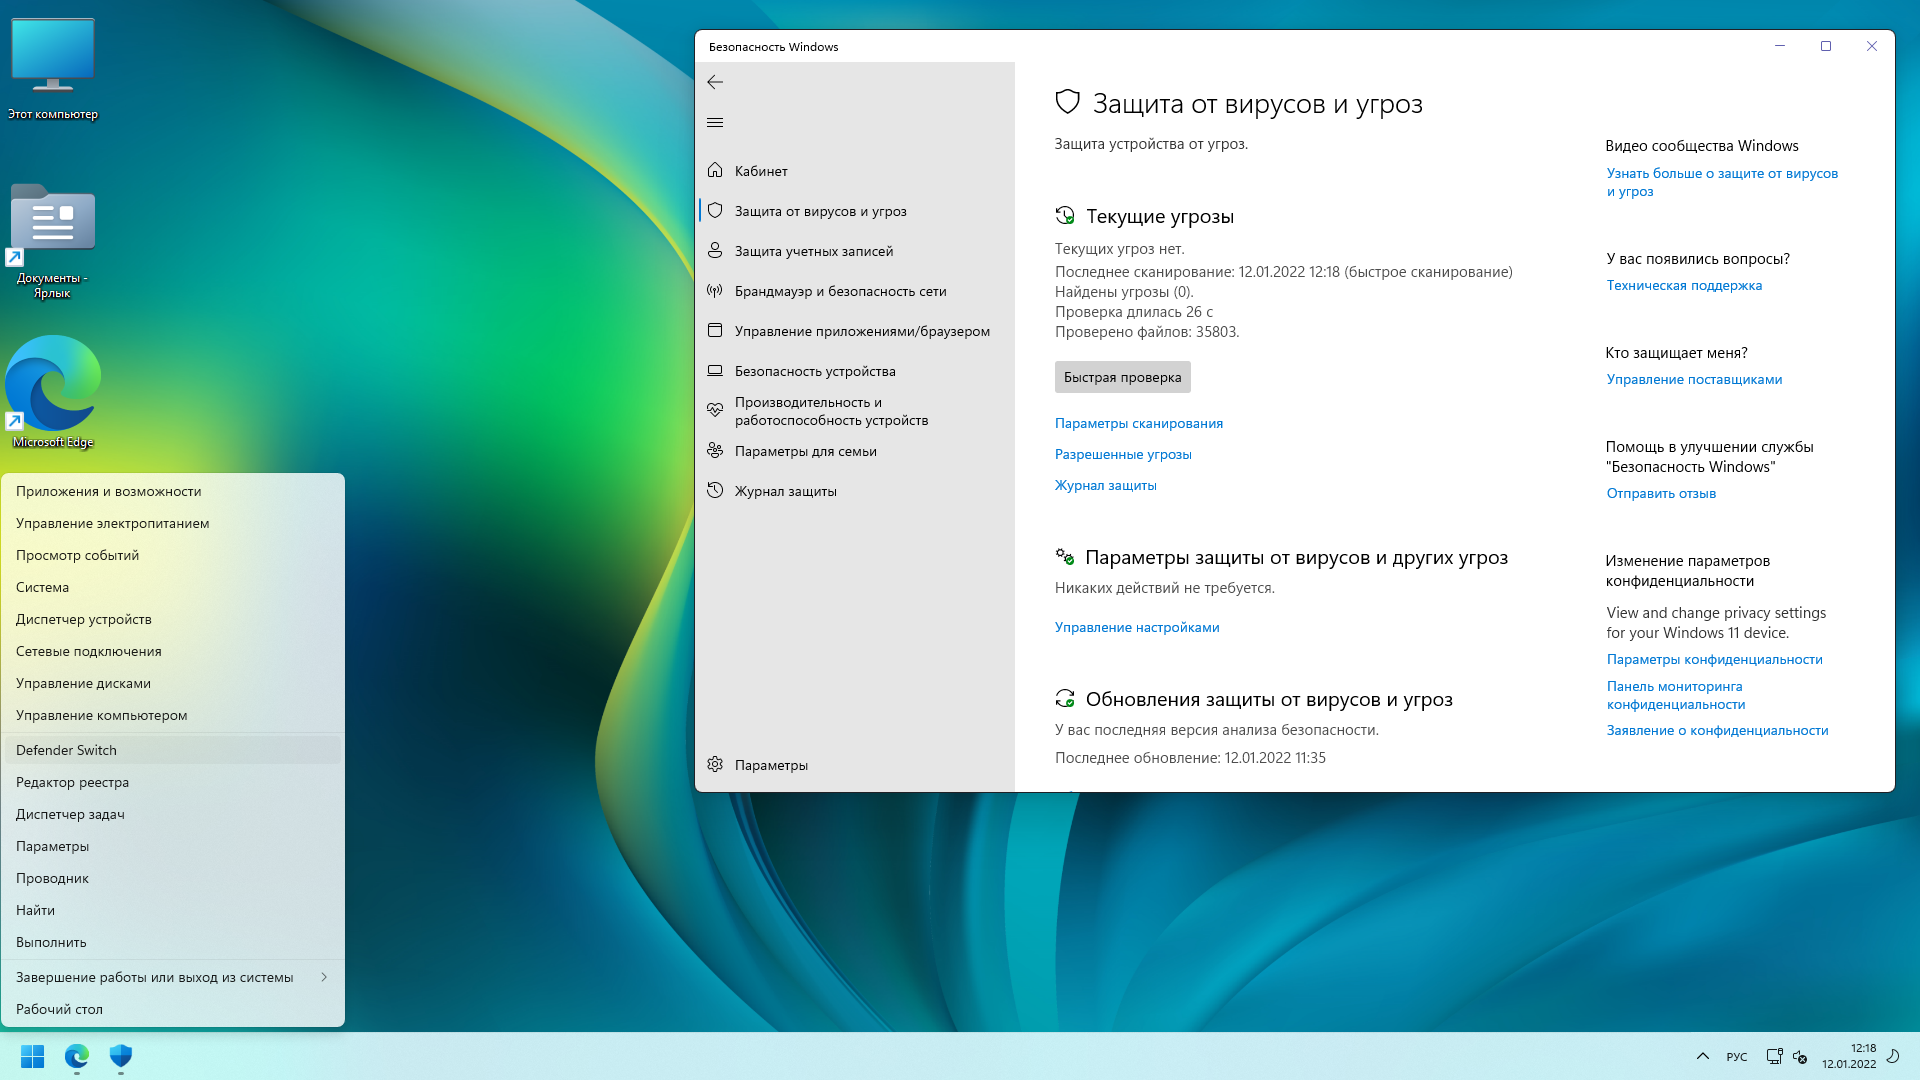Click Отправить отзыв link
Image resolution: width=1920 pixels, height=1080 pixels.
[1661, 493]
